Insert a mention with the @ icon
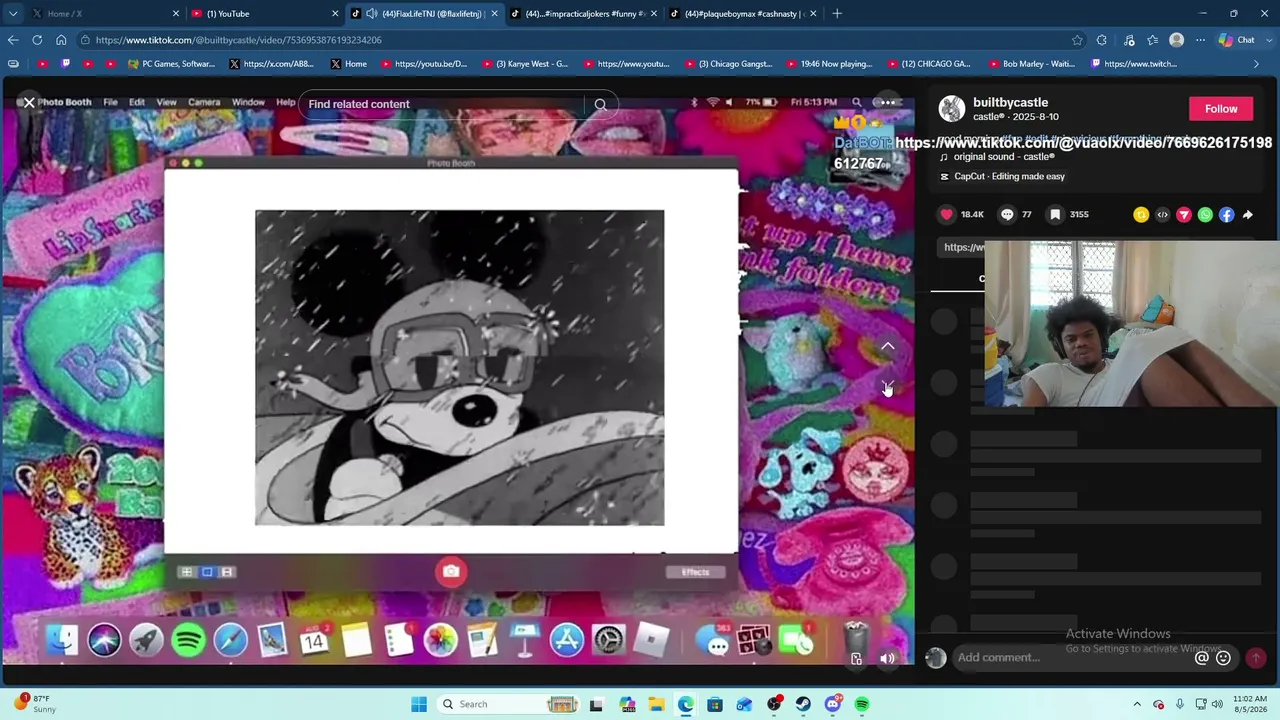The height and width of the screenshot is (720, 1280). (x=1202, y=658)
